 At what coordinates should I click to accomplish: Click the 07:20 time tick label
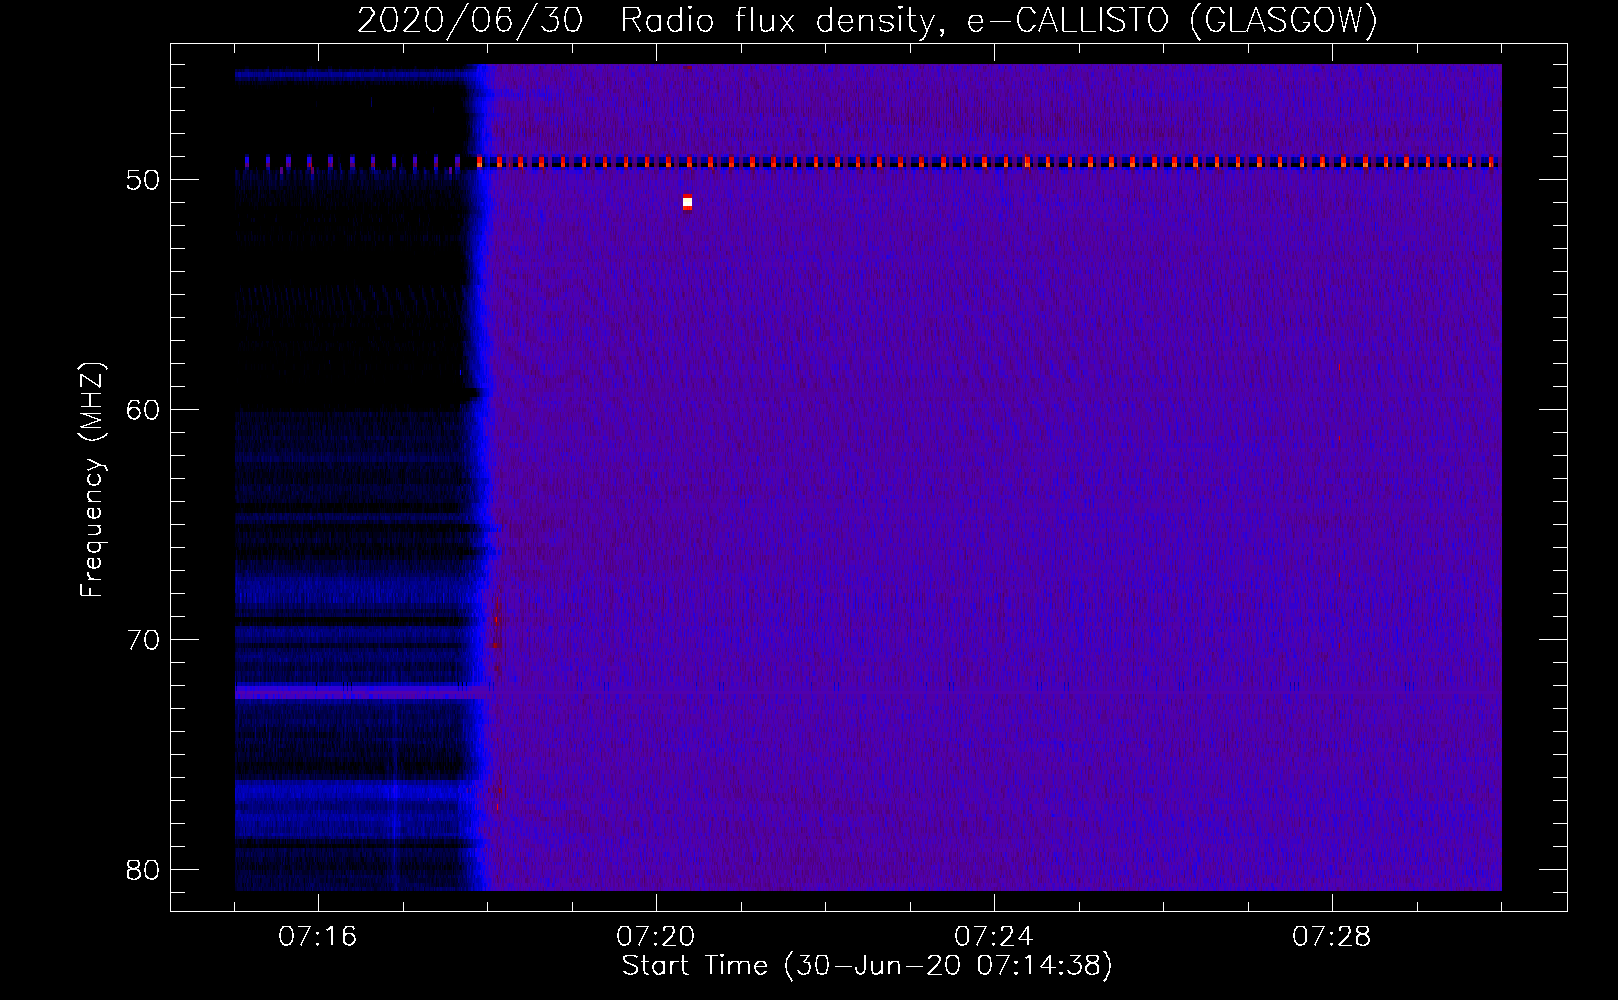click(656, 937)
